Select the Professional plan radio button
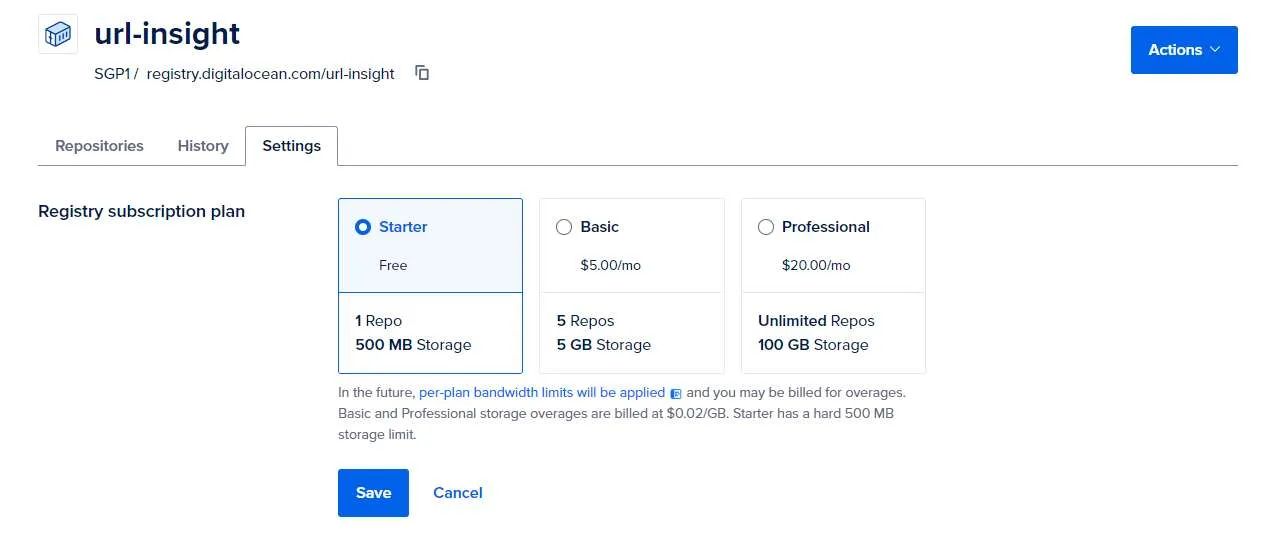Screen dimensions: 1261x533 tap(766, 227)
